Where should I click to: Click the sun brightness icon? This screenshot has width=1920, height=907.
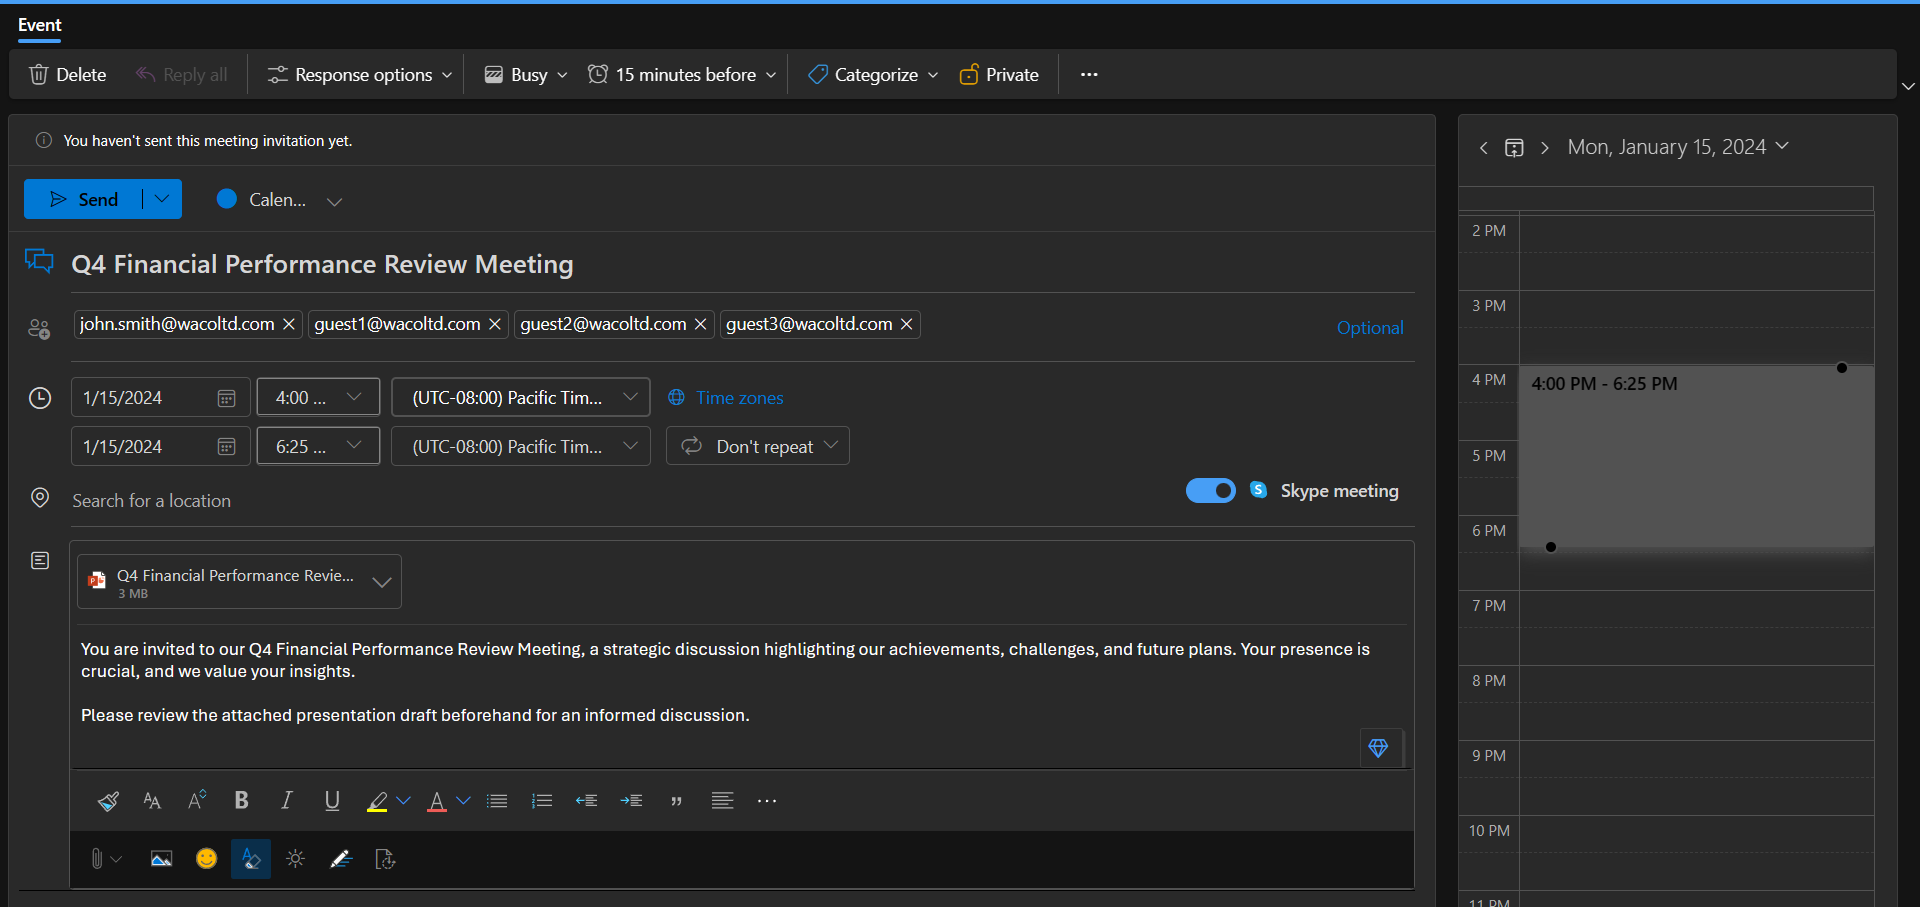[x=296, y=859]
